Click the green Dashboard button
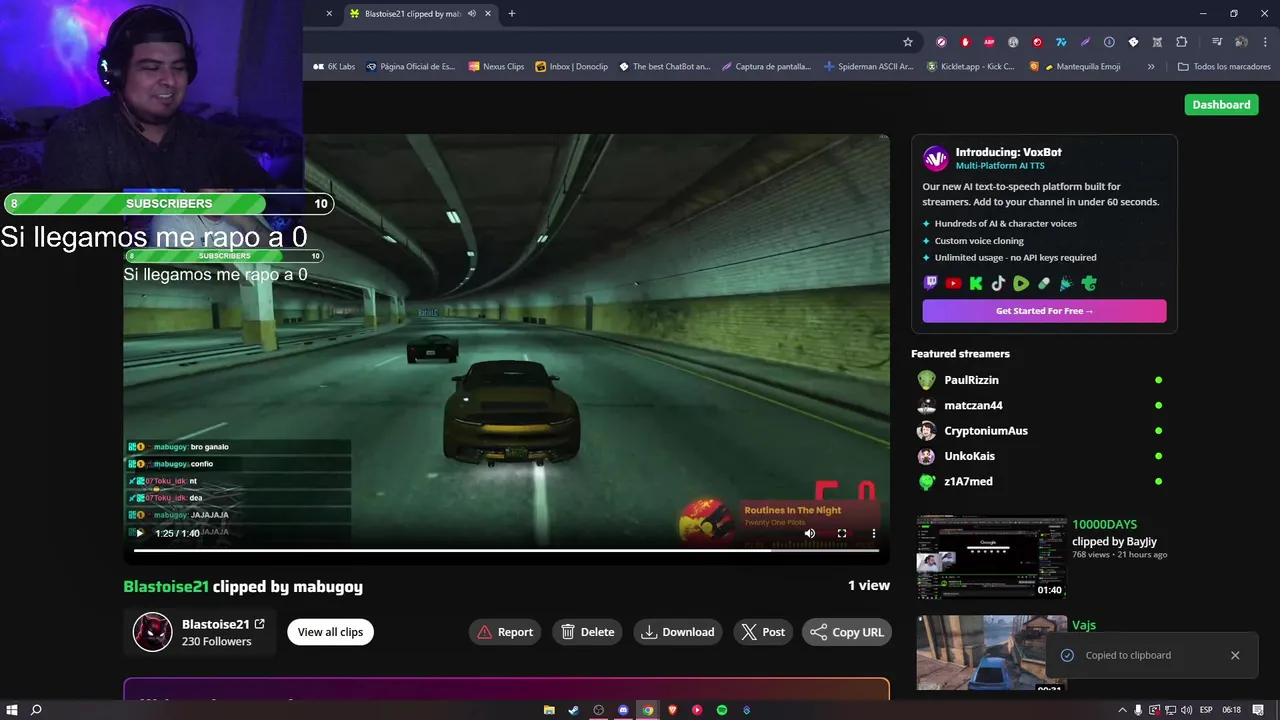 1221,105
